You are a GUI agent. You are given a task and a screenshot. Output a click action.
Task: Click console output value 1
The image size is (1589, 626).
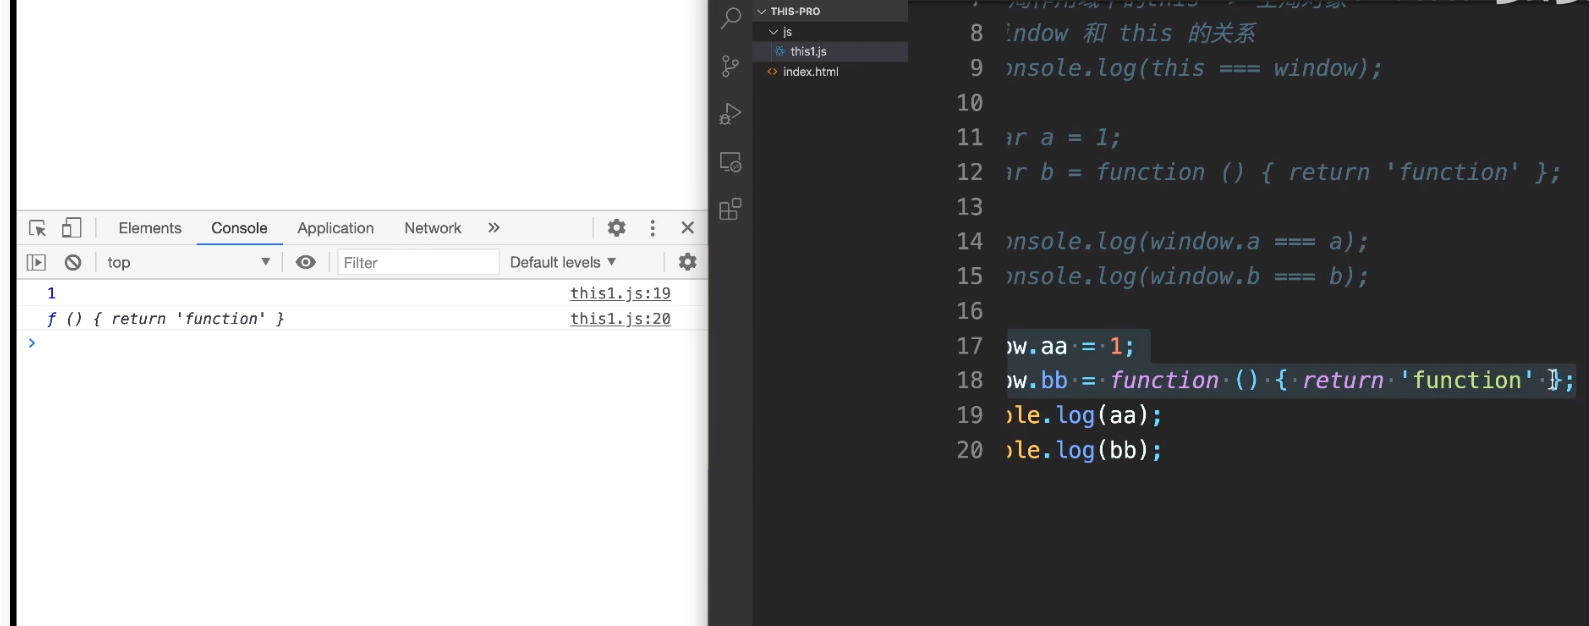52,293
